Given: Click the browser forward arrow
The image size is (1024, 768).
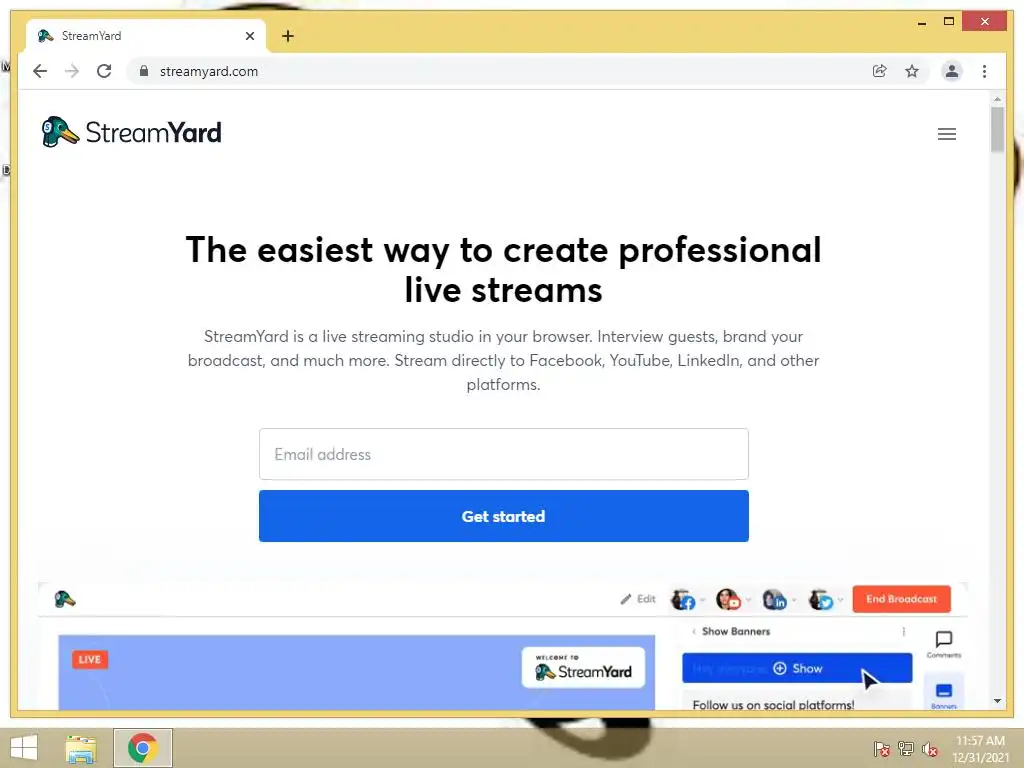Looking at the screenshot, I should pos(72,71).
